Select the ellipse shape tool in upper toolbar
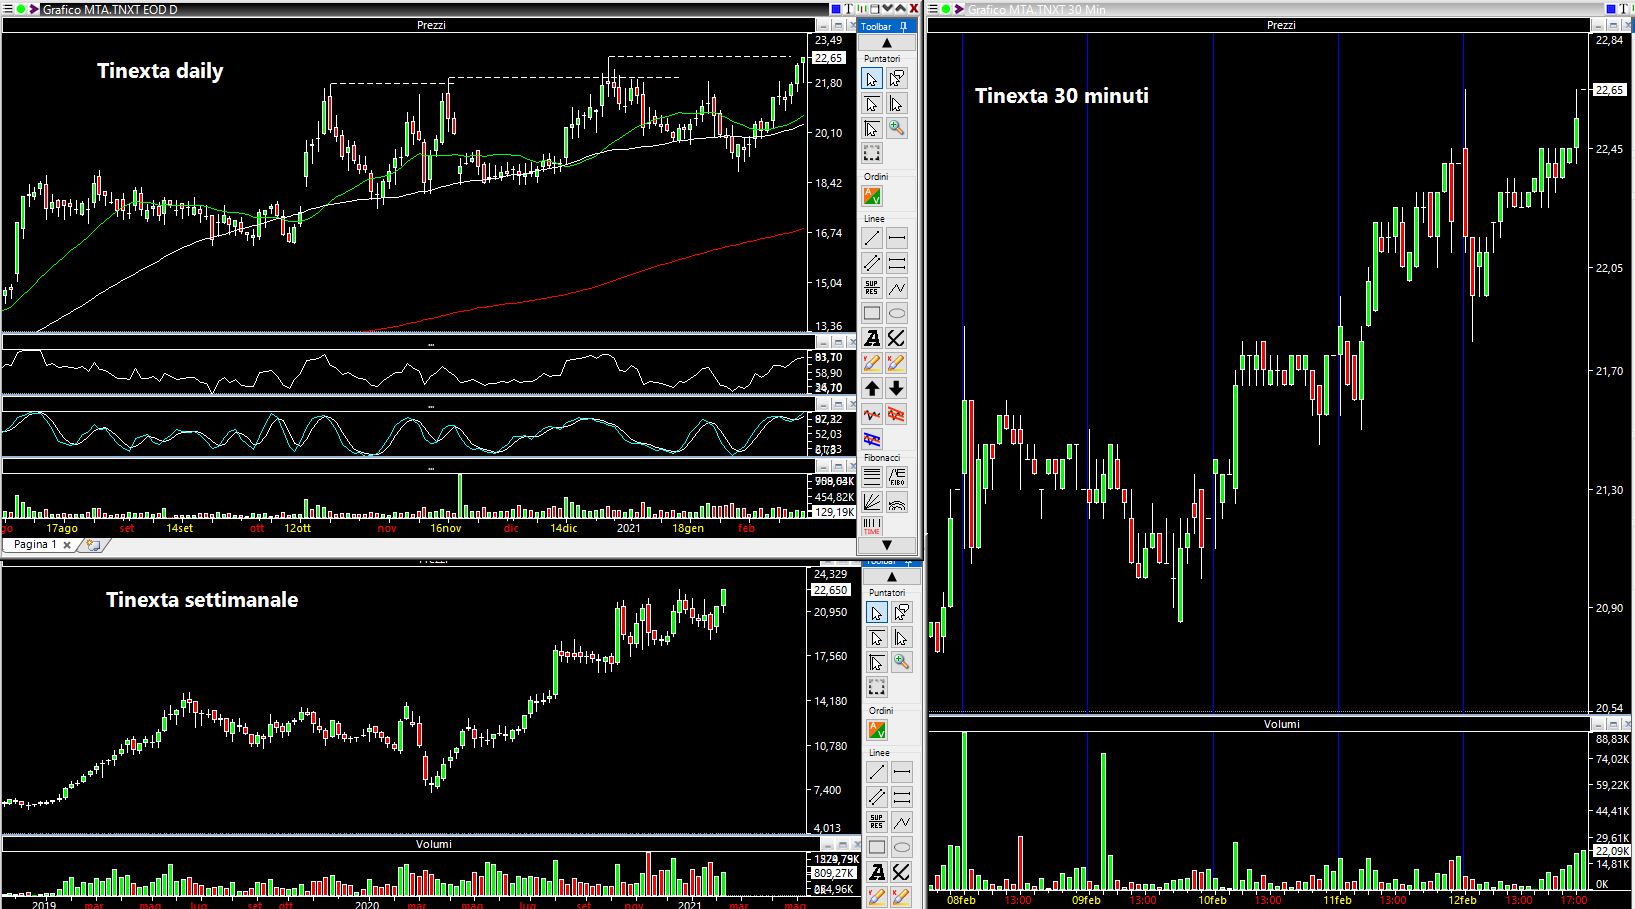1635x909 pixels. tap(896, 313)
